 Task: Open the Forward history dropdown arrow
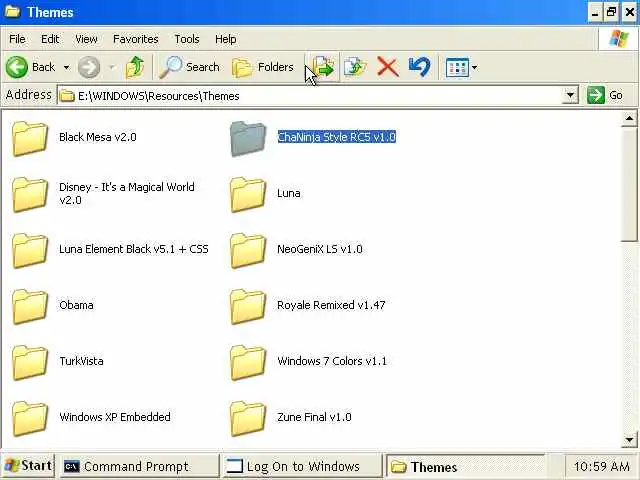click(111, 67)
